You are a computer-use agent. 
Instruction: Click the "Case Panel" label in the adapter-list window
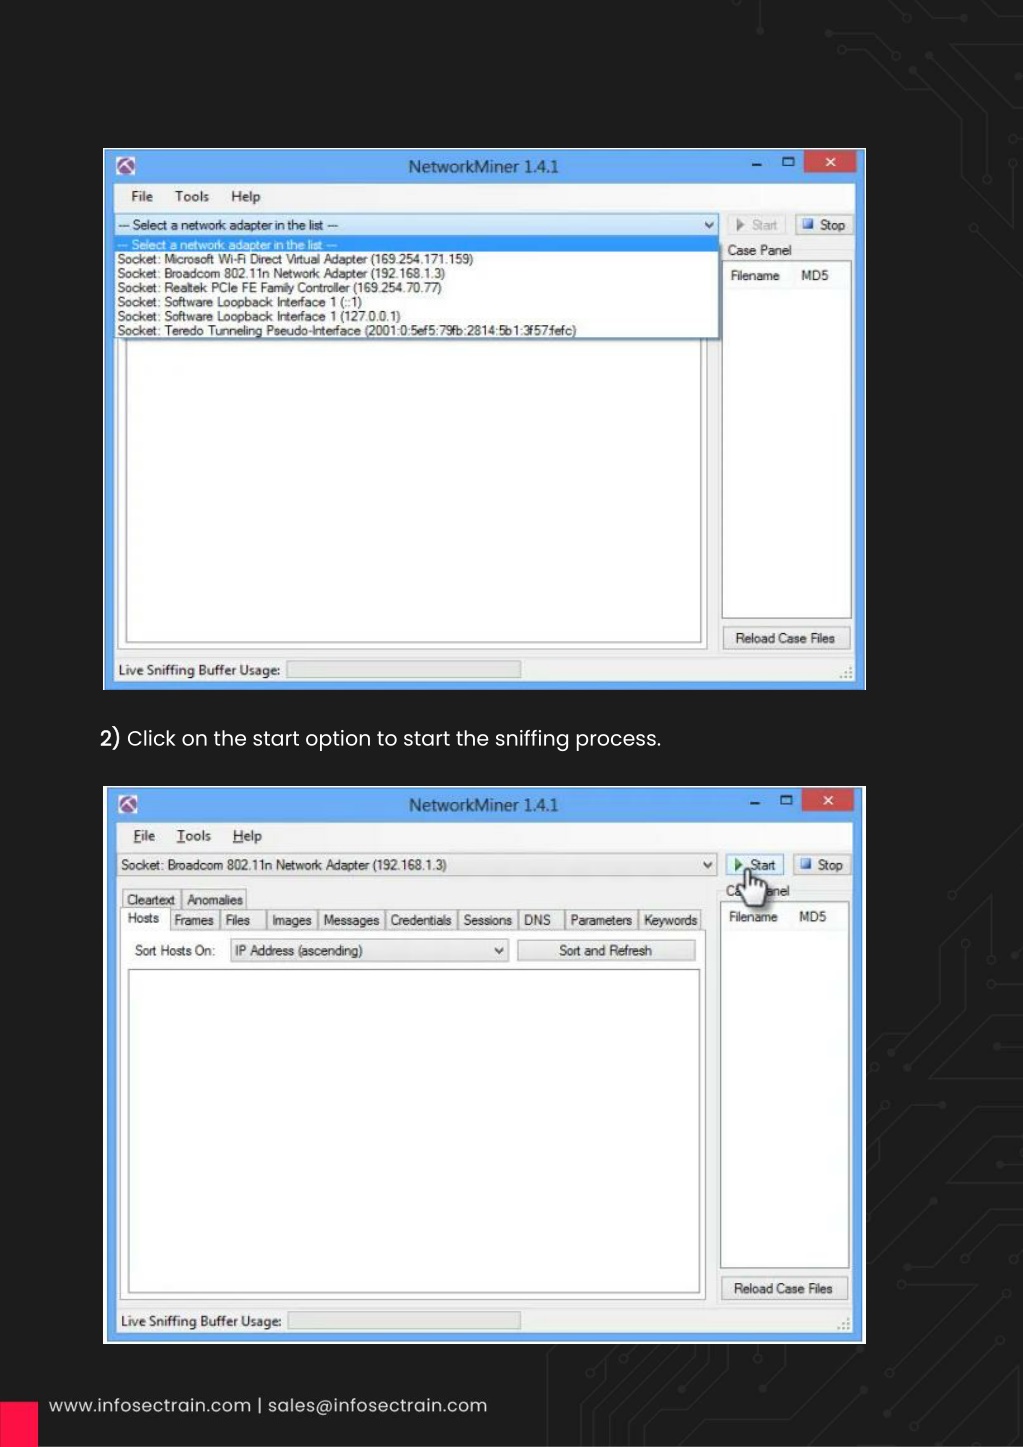tap(759, 250)
